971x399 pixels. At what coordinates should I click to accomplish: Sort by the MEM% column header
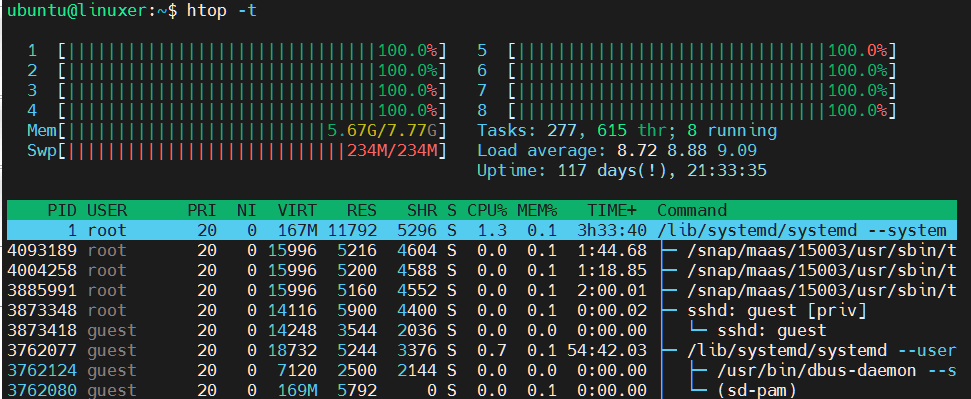(538, 211)
